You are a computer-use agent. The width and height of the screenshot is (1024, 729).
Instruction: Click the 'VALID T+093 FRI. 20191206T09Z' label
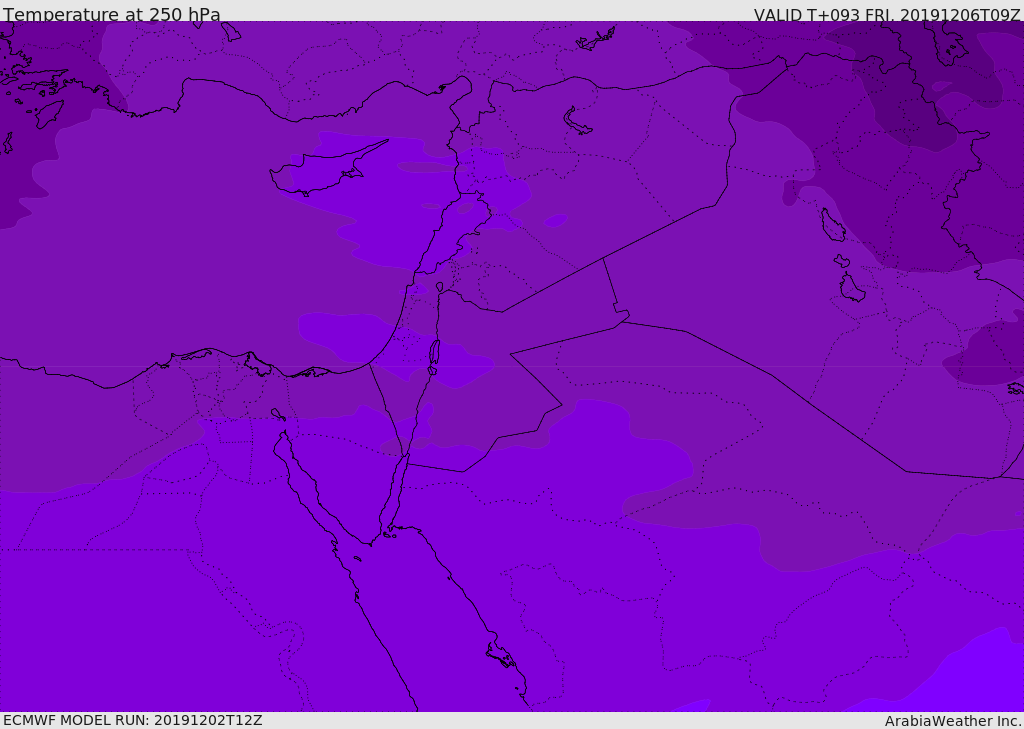[x=887, y=14]
